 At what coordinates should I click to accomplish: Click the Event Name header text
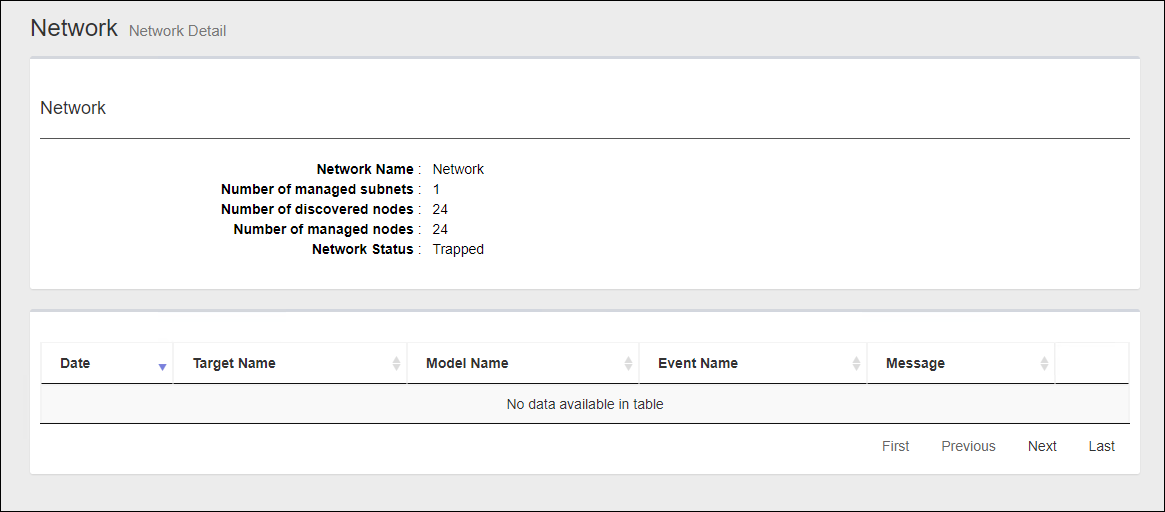click(698, 363)
